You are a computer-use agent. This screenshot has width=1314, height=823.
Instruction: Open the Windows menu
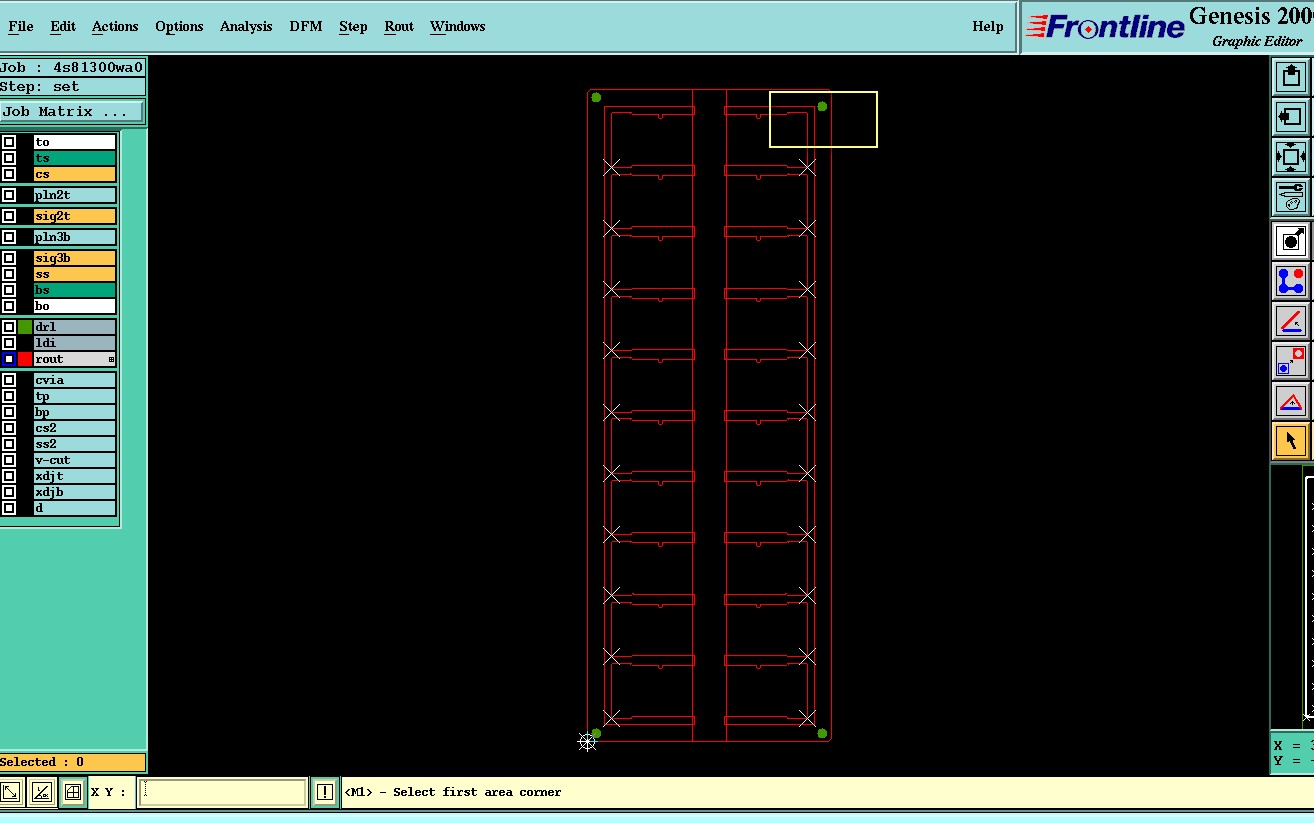(x=458, y=26)
